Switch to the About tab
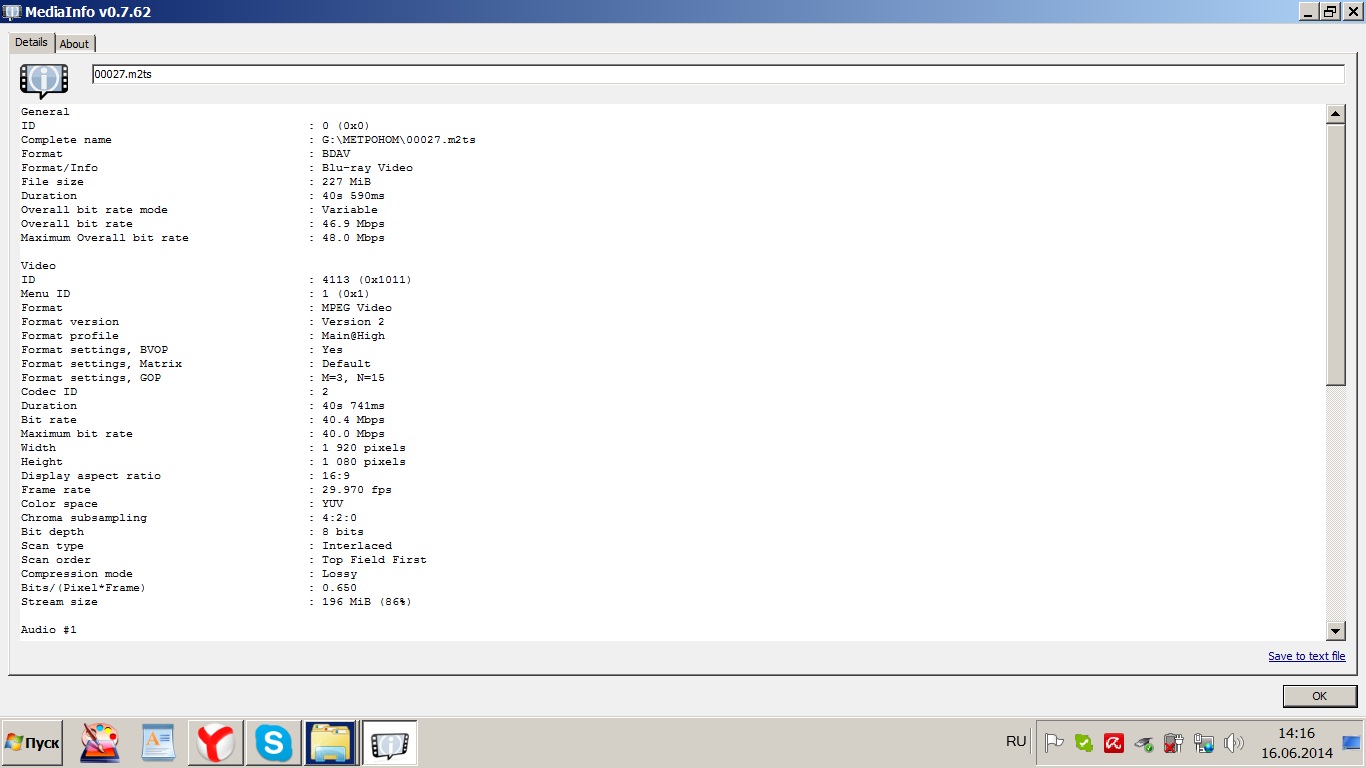Screen dimensions: 1366x768 (x=74, y=44)
